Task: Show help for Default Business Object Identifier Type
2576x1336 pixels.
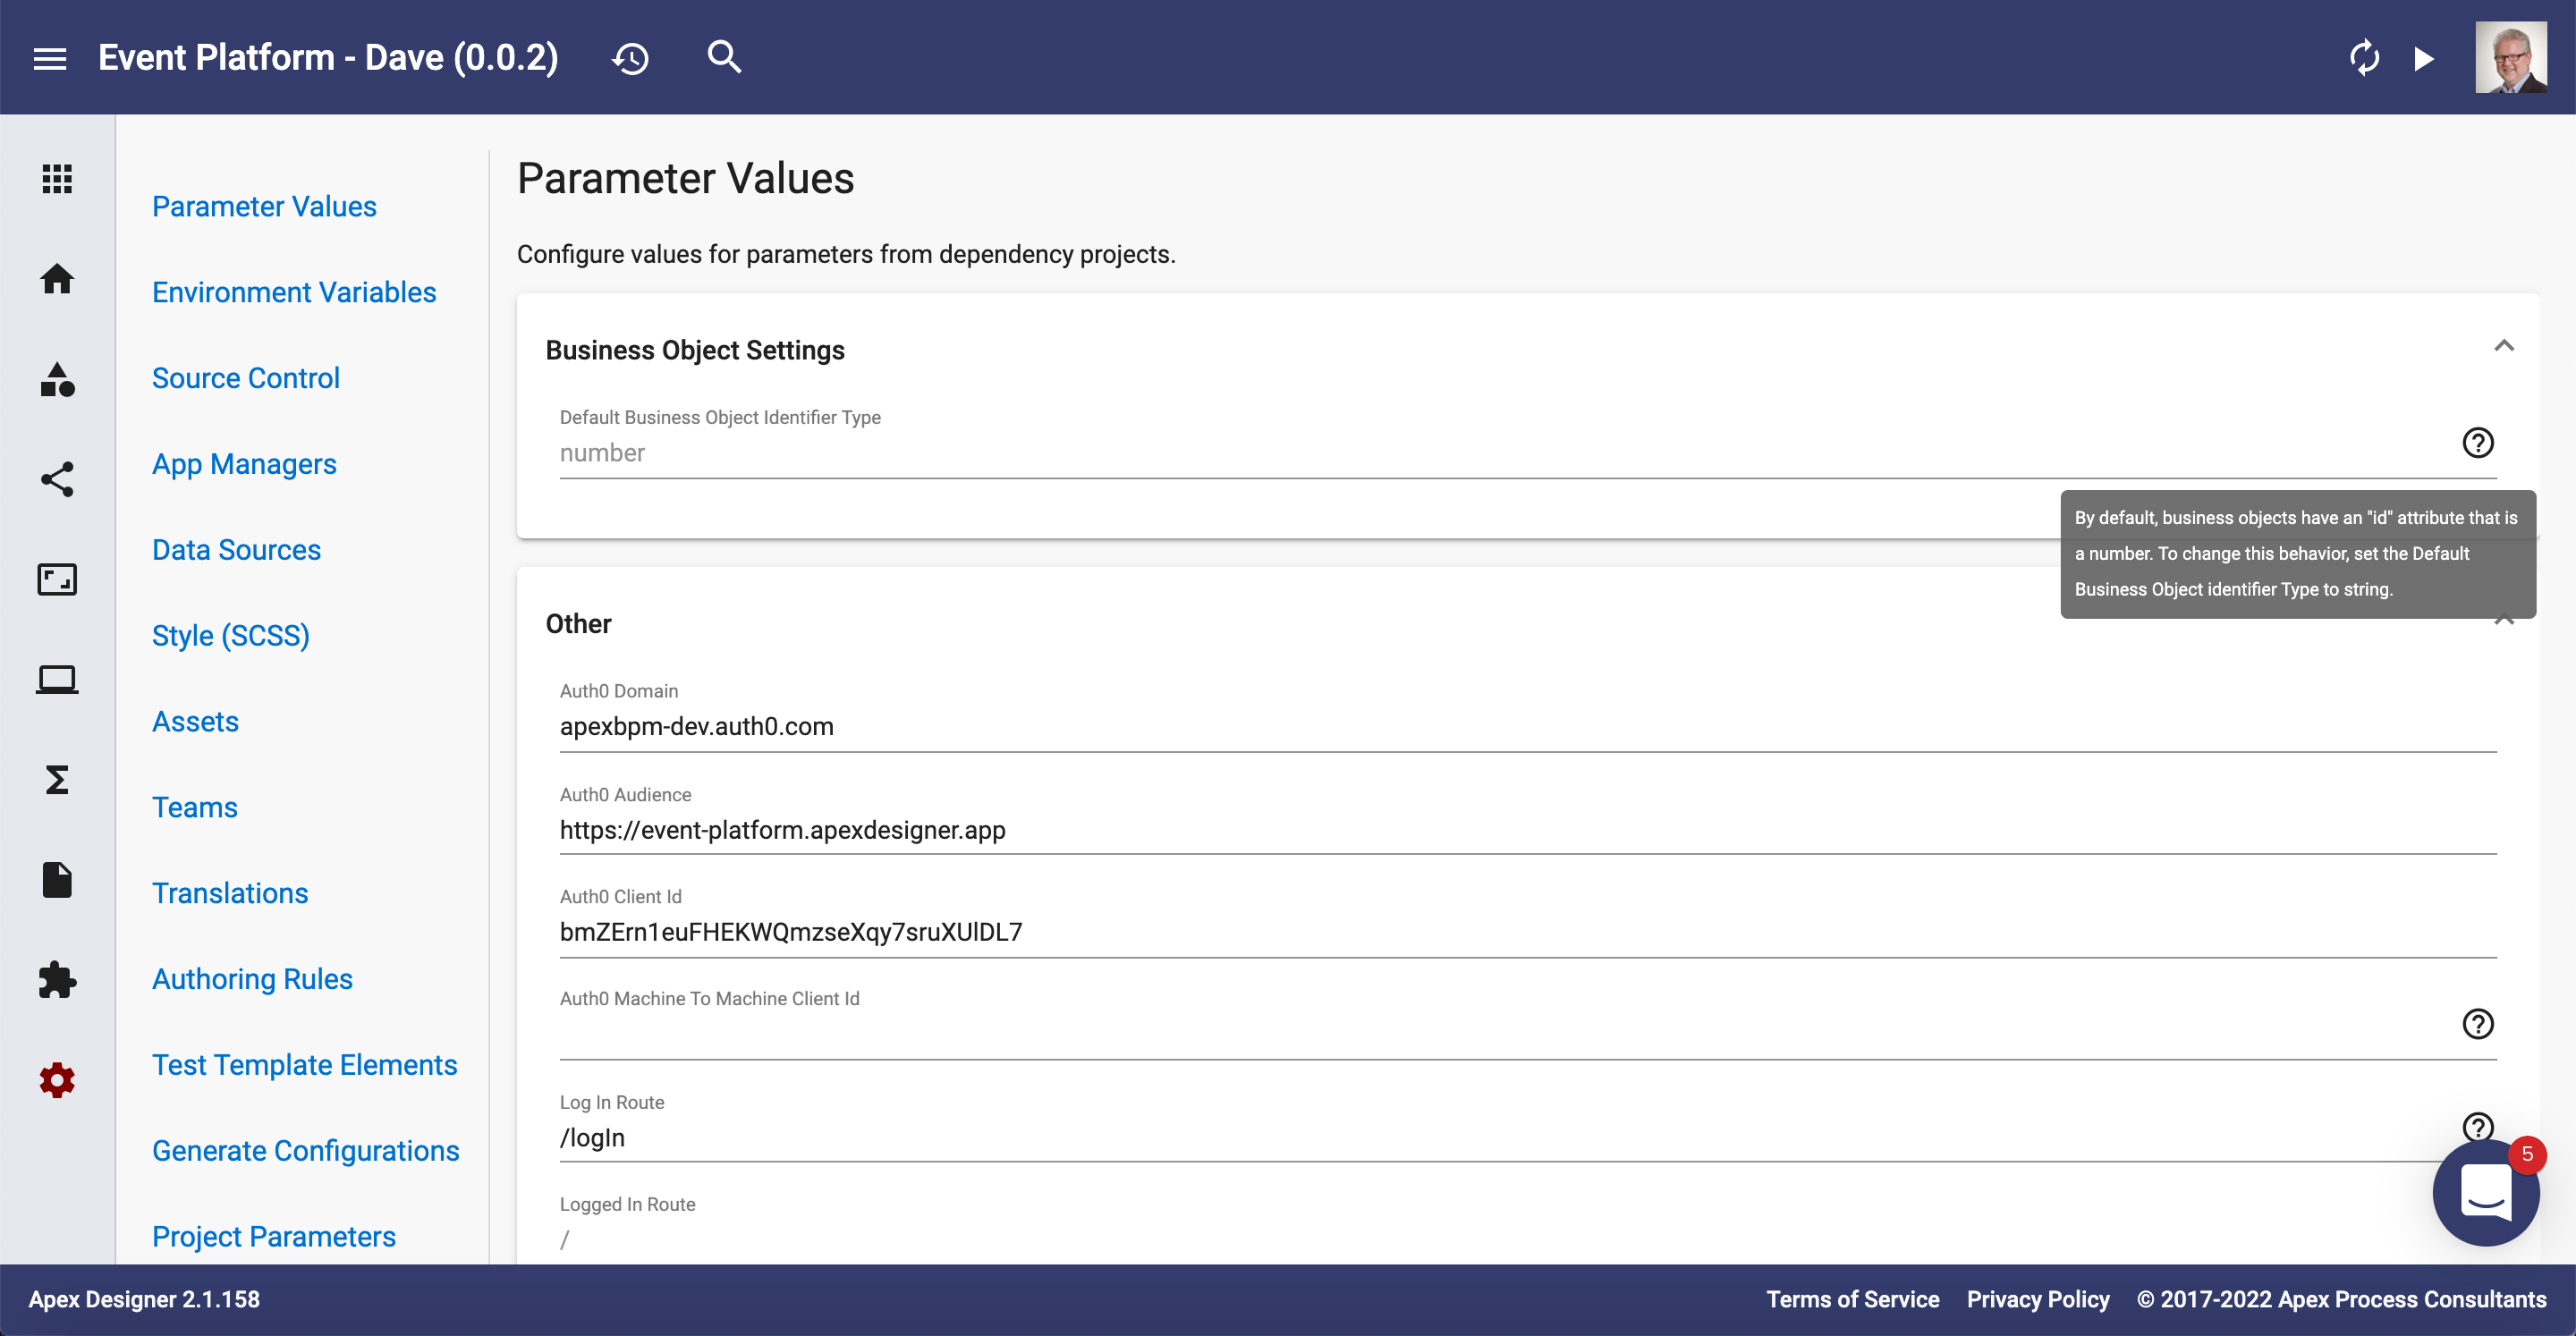Action: click(2478, 442)
